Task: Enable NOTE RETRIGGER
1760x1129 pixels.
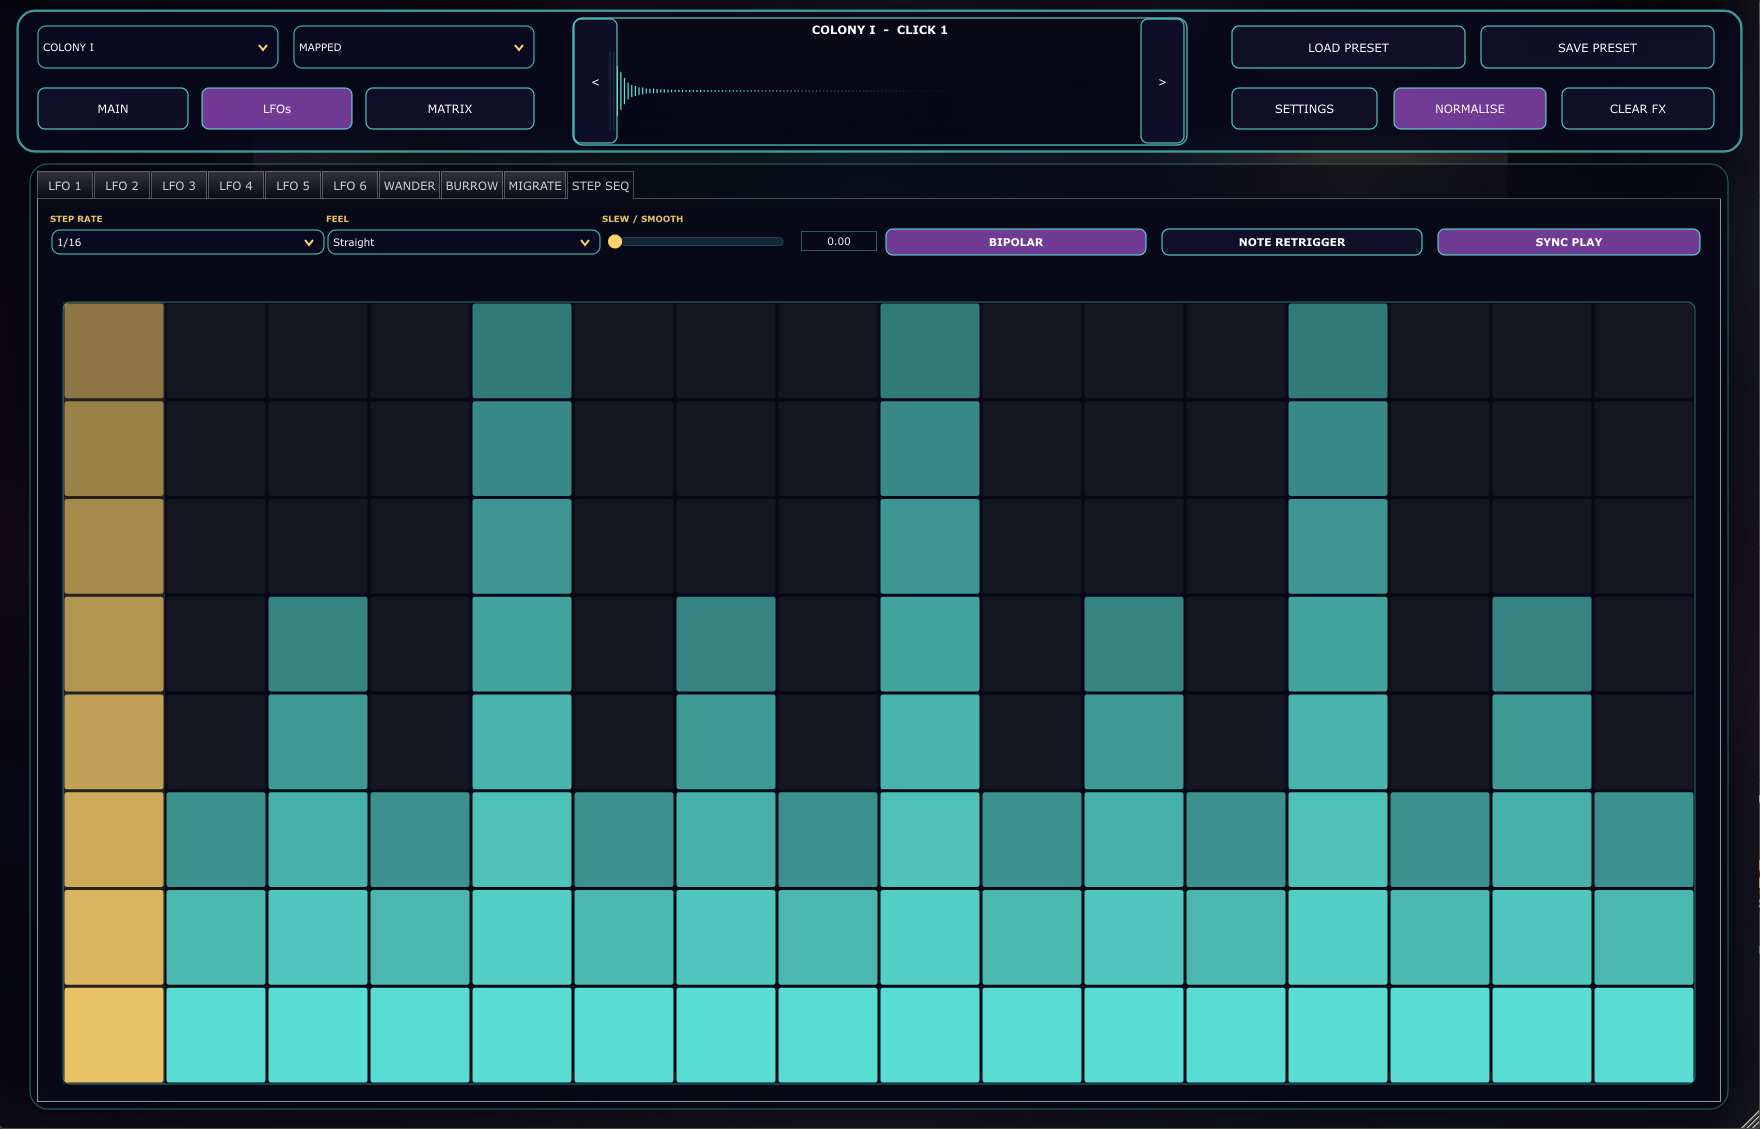Action: (1291, 242)
